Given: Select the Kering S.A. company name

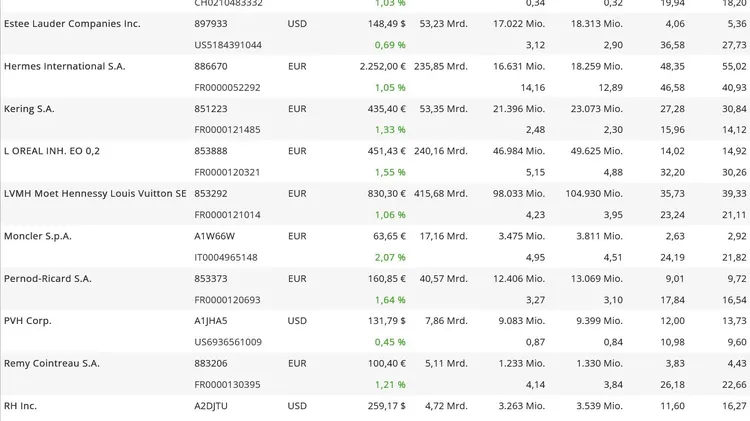Looking at the screenshot, I should [29, 109].
